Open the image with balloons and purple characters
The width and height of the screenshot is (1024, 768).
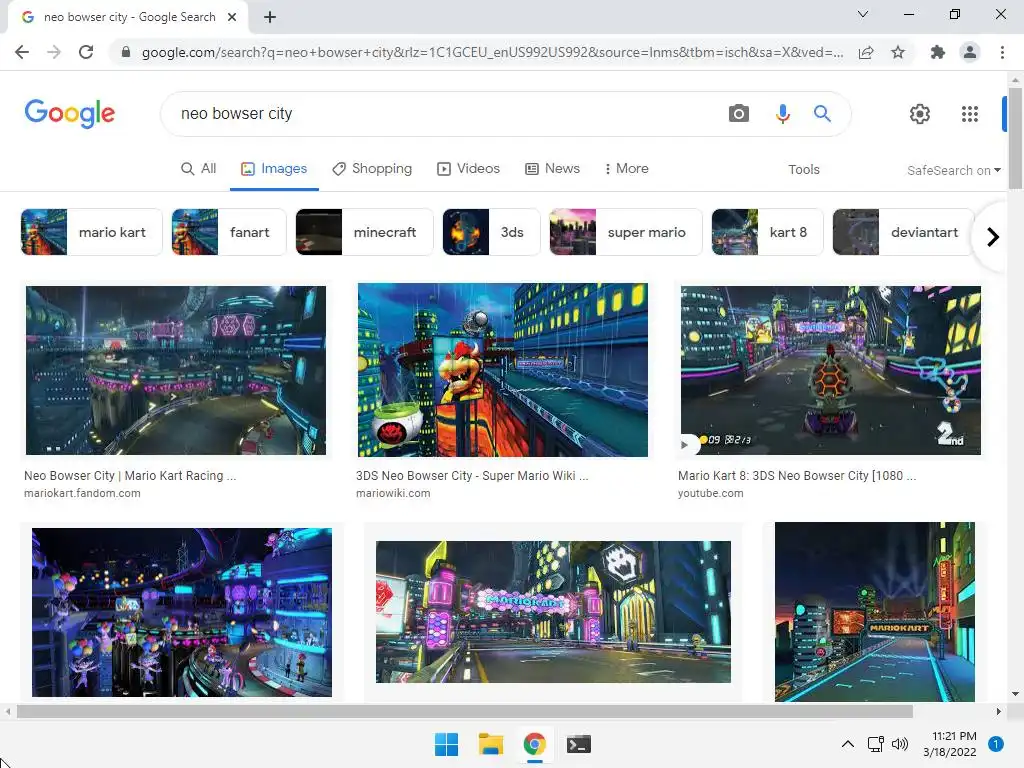tap(182, 612)
